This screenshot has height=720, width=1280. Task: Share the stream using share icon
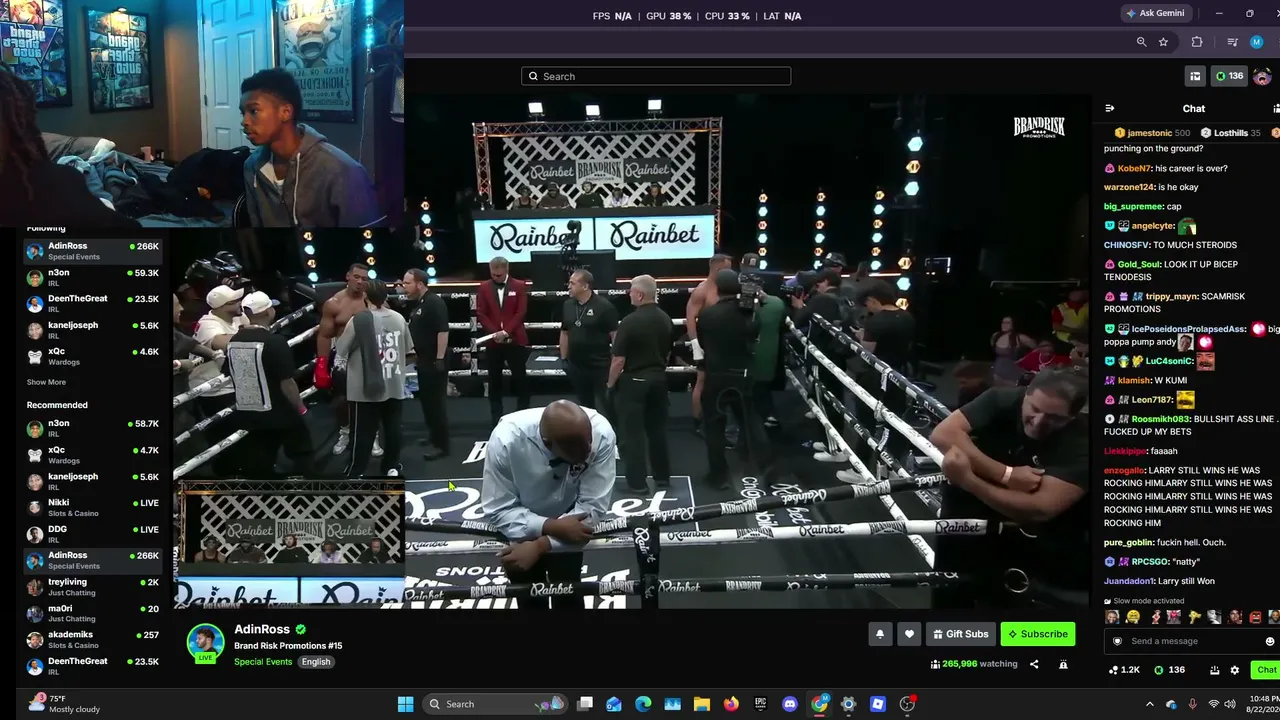click(1034, 664)
